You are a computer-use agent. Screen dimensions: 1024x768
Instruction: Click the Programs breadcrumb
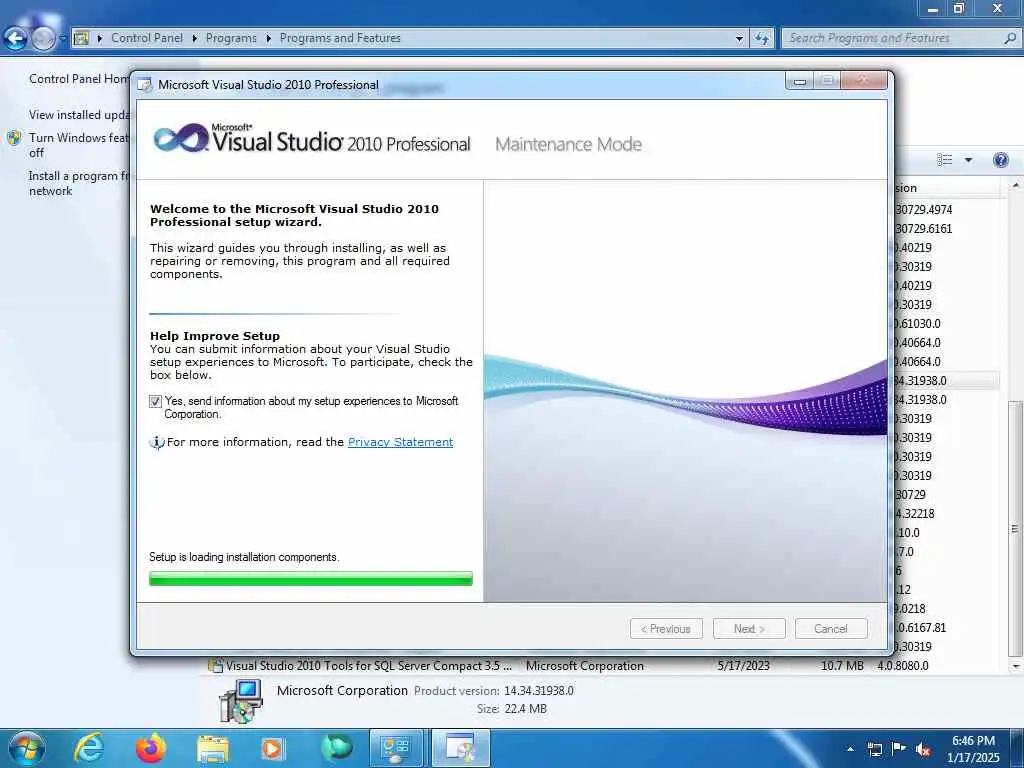click(x=231, y=38)
